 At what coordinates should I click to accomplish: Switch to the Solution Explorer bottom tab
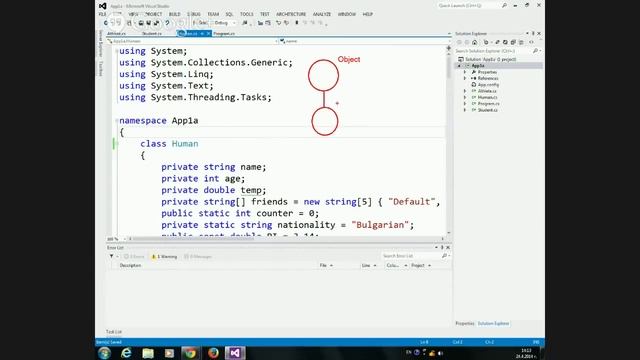(493, 324)
